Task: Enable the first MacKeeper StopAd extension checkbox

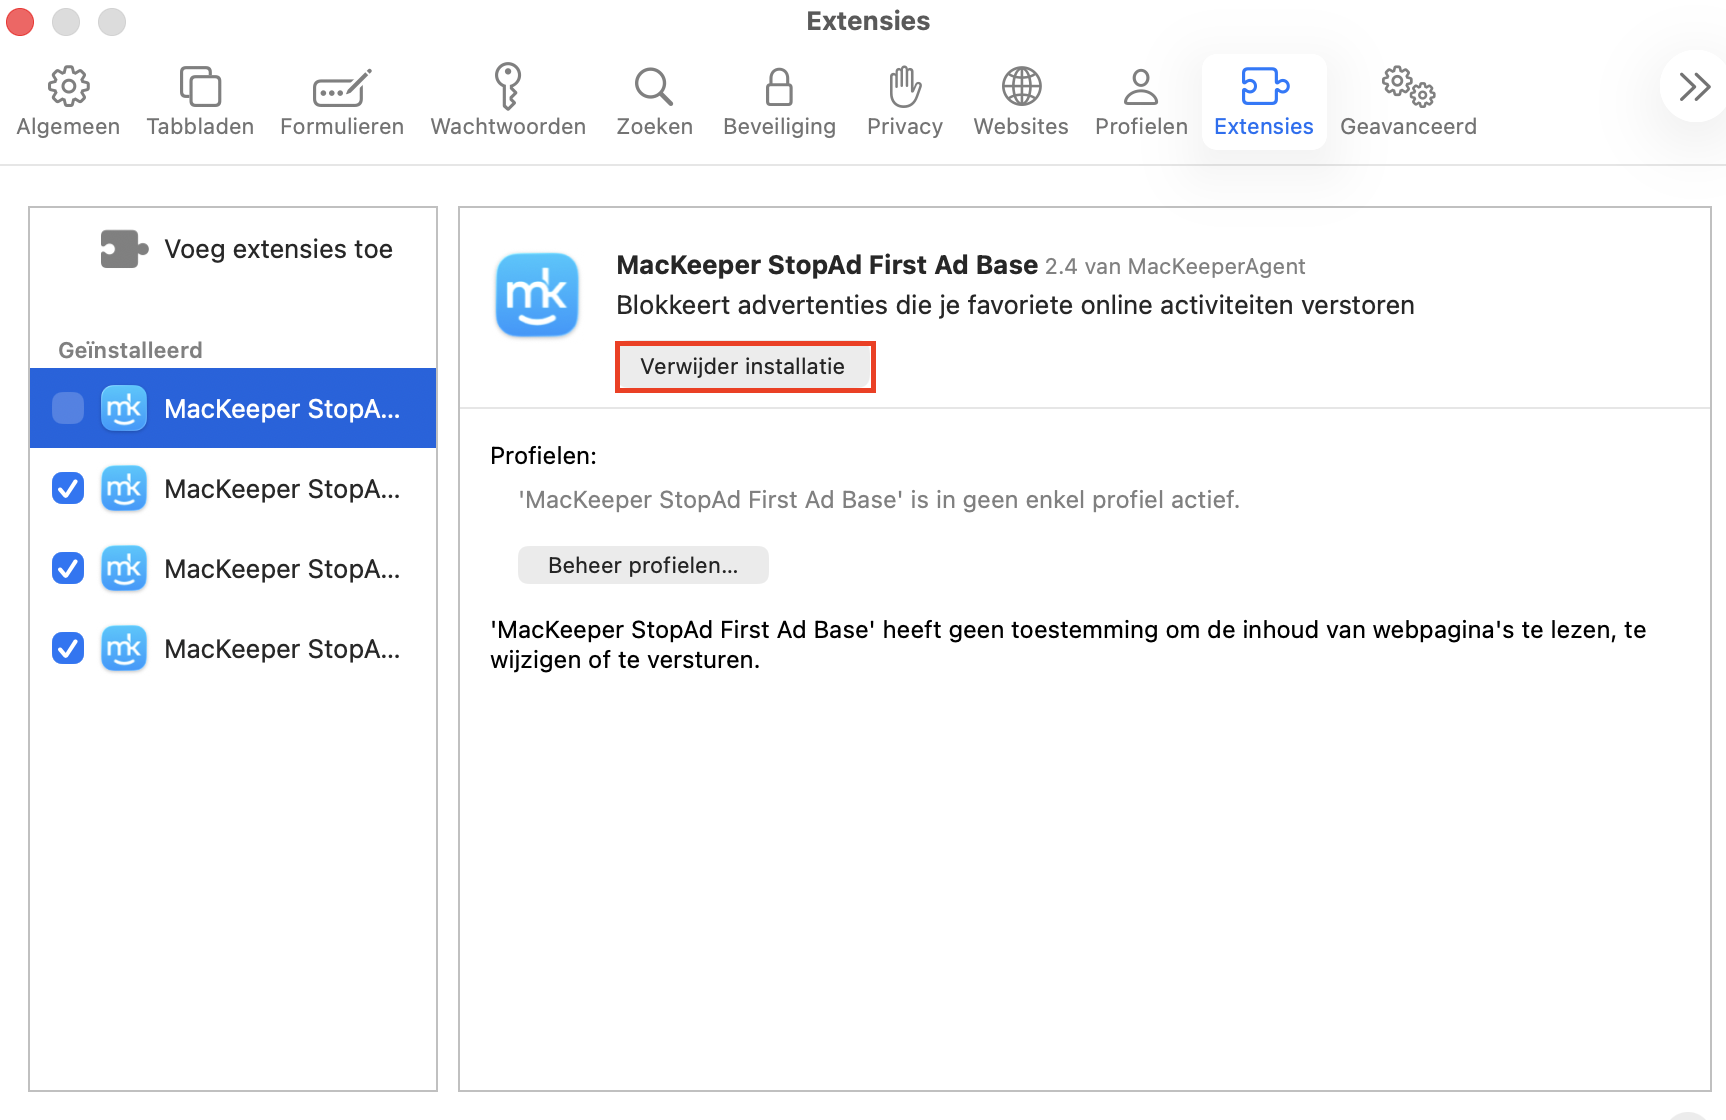Action: coord(68,408)
